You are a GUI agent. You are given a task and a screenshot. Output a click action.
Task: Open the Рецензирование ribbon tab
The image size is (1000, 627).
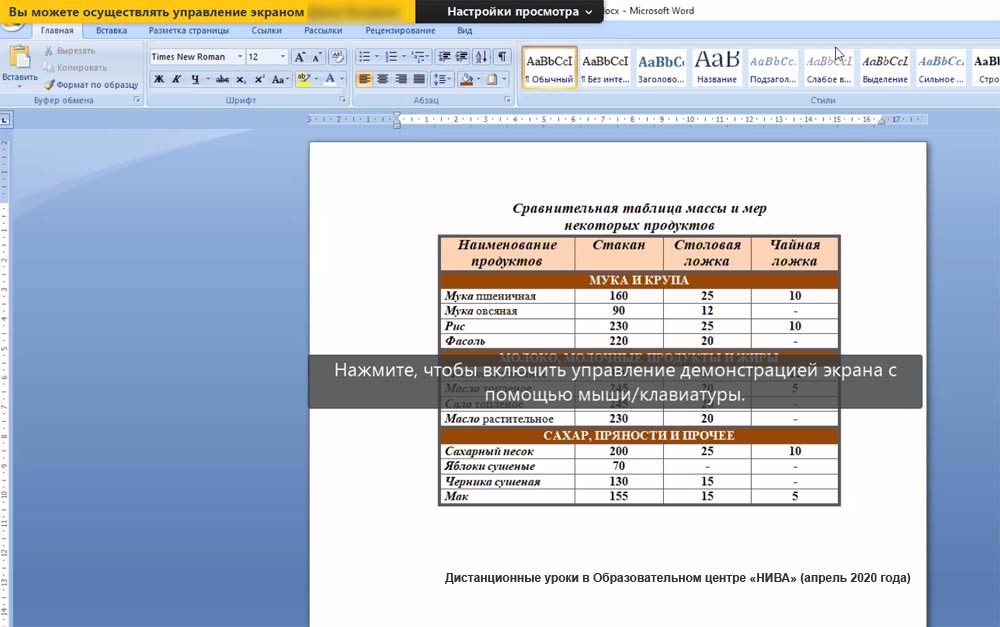[x=401, y=30]
